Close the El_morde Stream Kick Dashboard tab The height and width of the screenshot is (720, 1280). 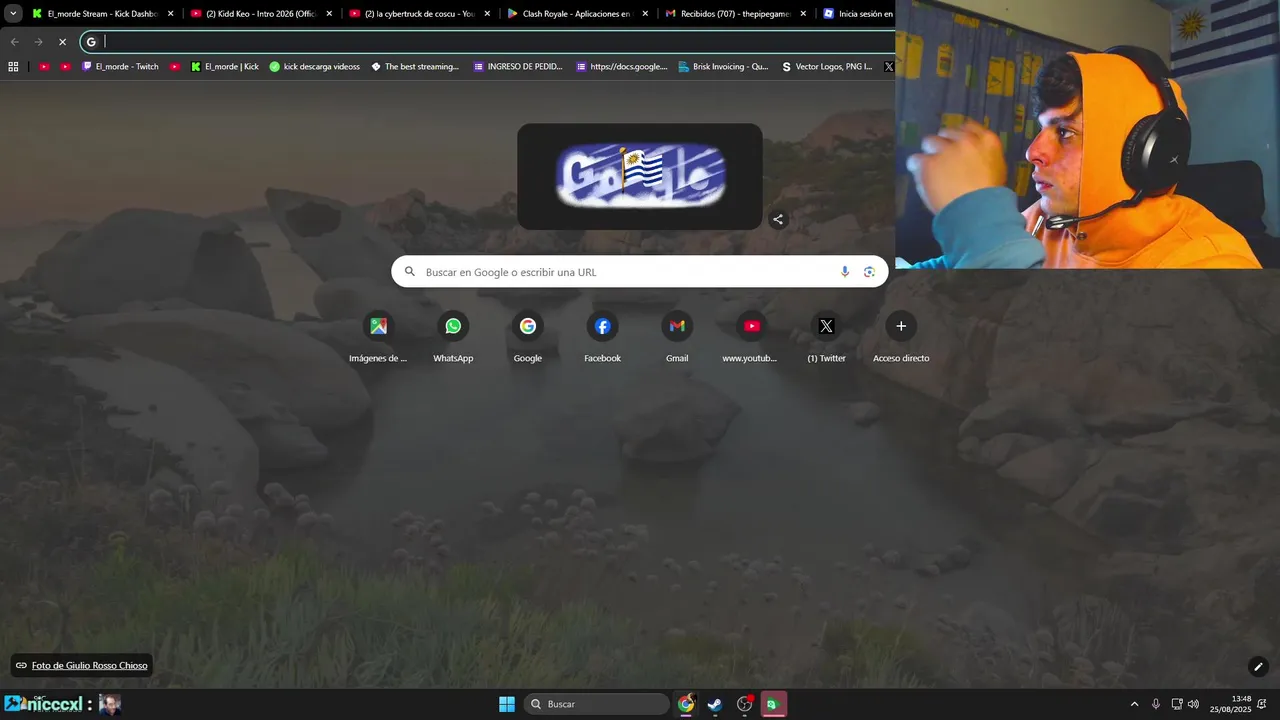click(171, 14)
